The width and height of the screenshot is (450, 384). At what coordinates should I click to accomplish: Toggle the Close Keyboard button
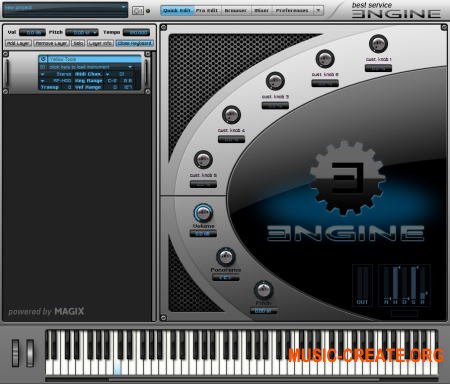(135, 43)
